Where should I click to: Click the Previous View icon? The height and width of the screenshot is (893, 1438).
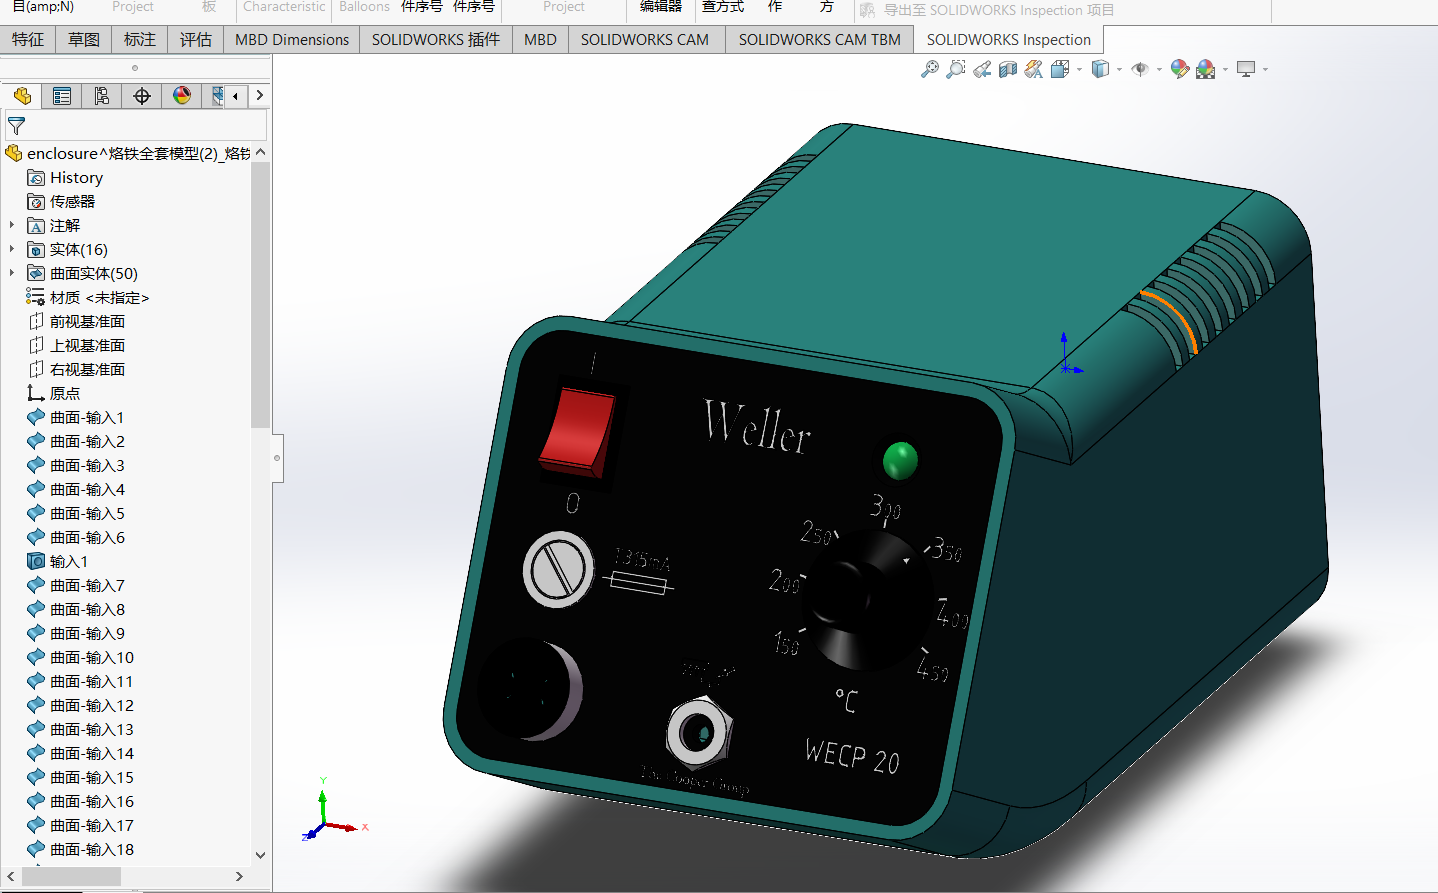pyautogui.click(x=982, y=69)
